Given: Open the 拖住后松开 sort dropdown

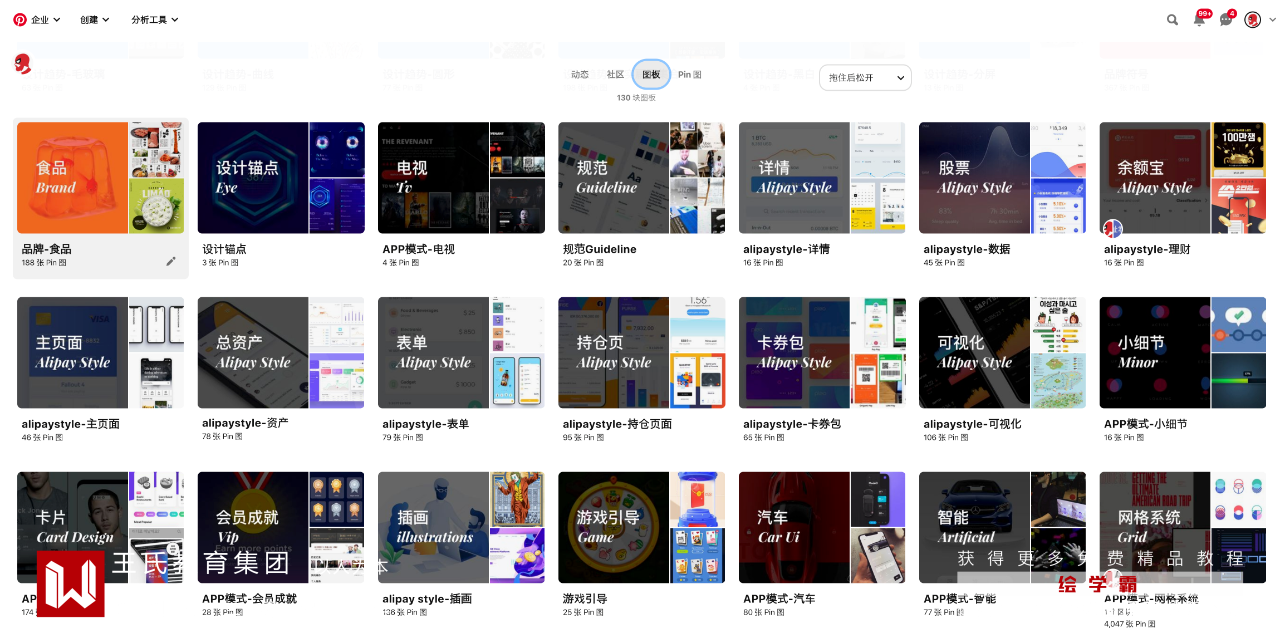Looking at the screenshot, I should [x=865, y=77].
